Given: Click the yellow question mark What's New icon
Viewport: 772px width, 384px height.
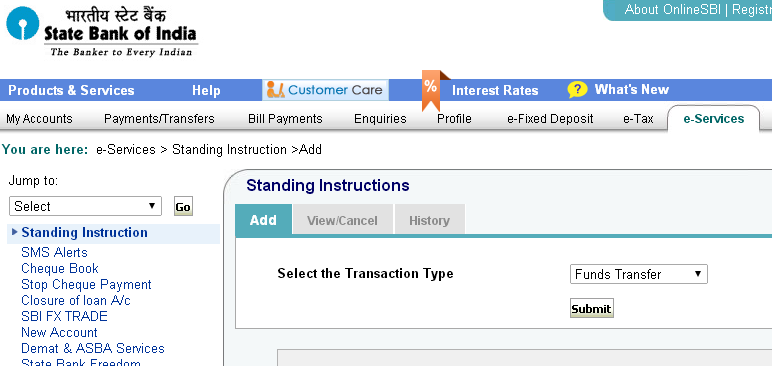Looking at the screenshot, I should pyautogui.click(x=577, y=90).
